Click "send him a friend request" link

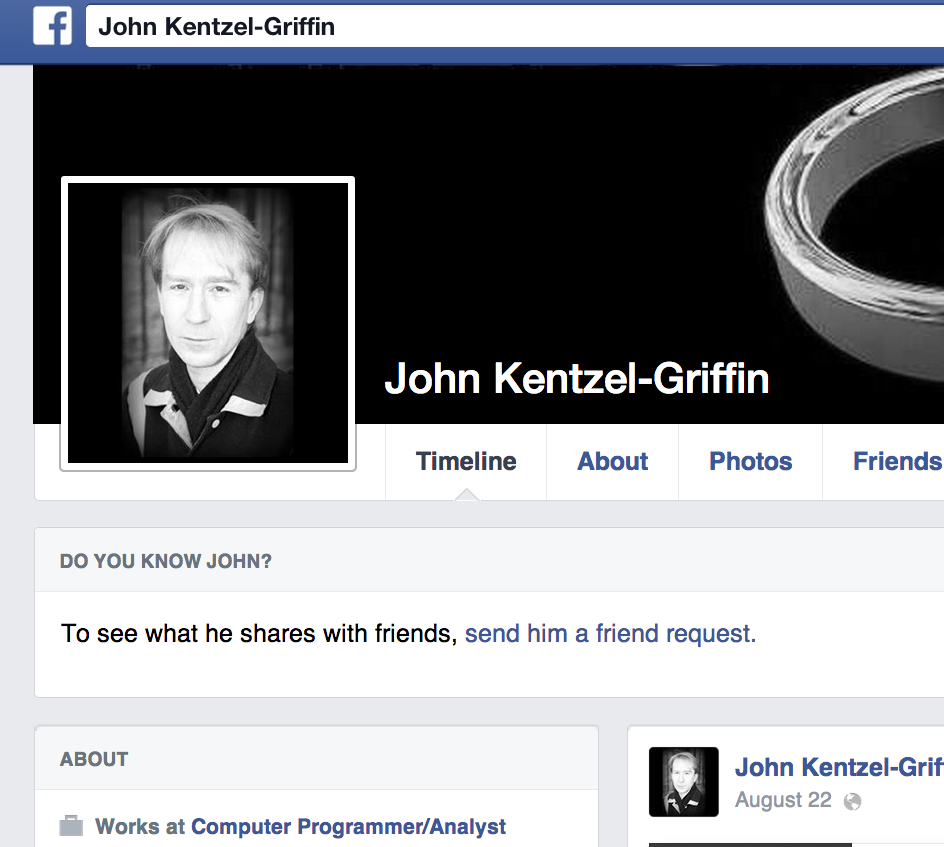pos(610,634)
